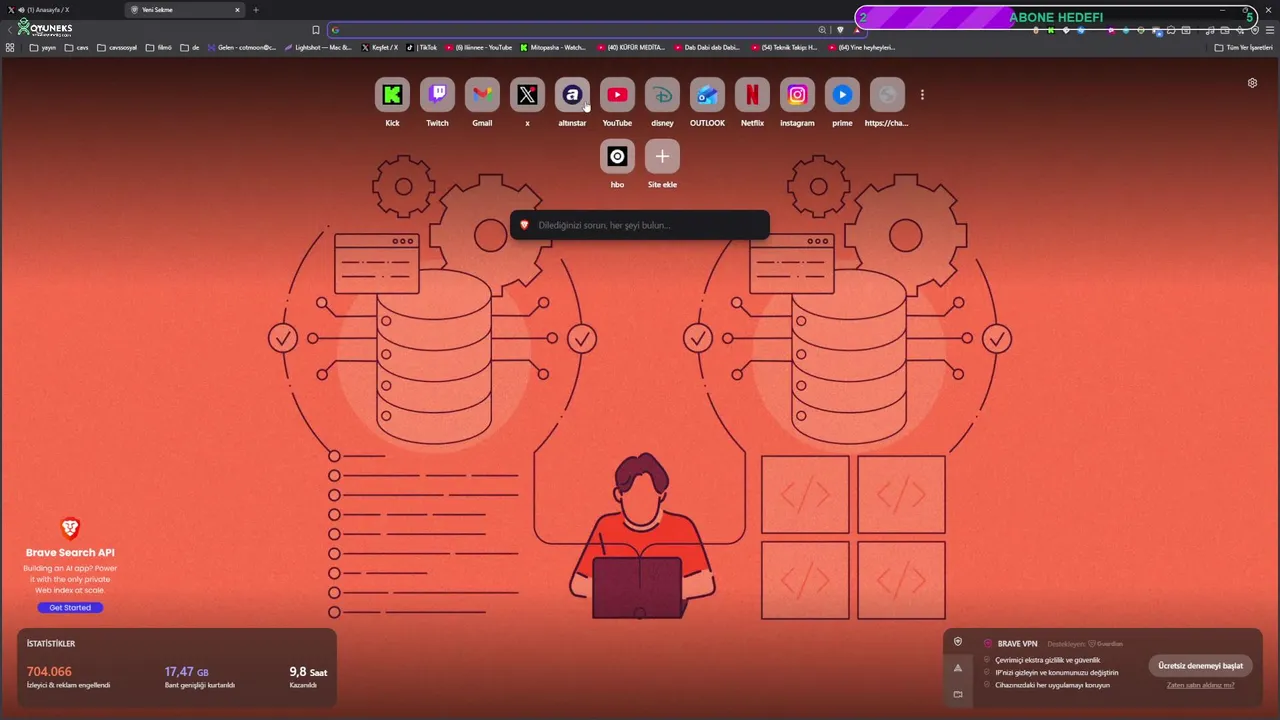
Task: Bookmark this page using bookmark icon
Action: click(x=316, y=30)
